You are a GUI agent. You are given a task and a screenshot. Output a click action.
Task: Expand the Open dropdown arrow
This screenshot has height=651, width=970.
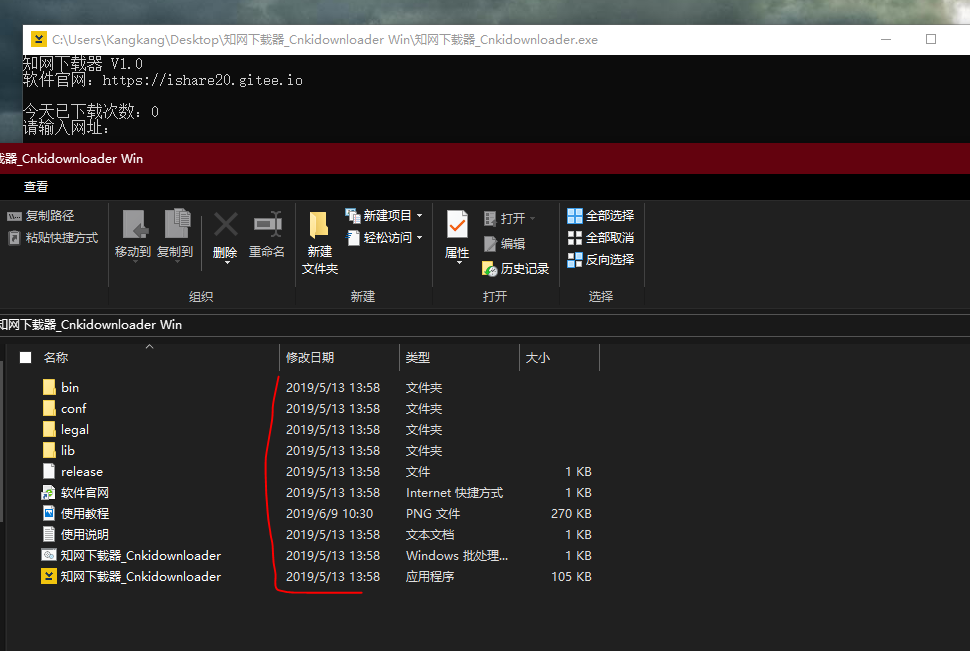(x=533, y=219)
